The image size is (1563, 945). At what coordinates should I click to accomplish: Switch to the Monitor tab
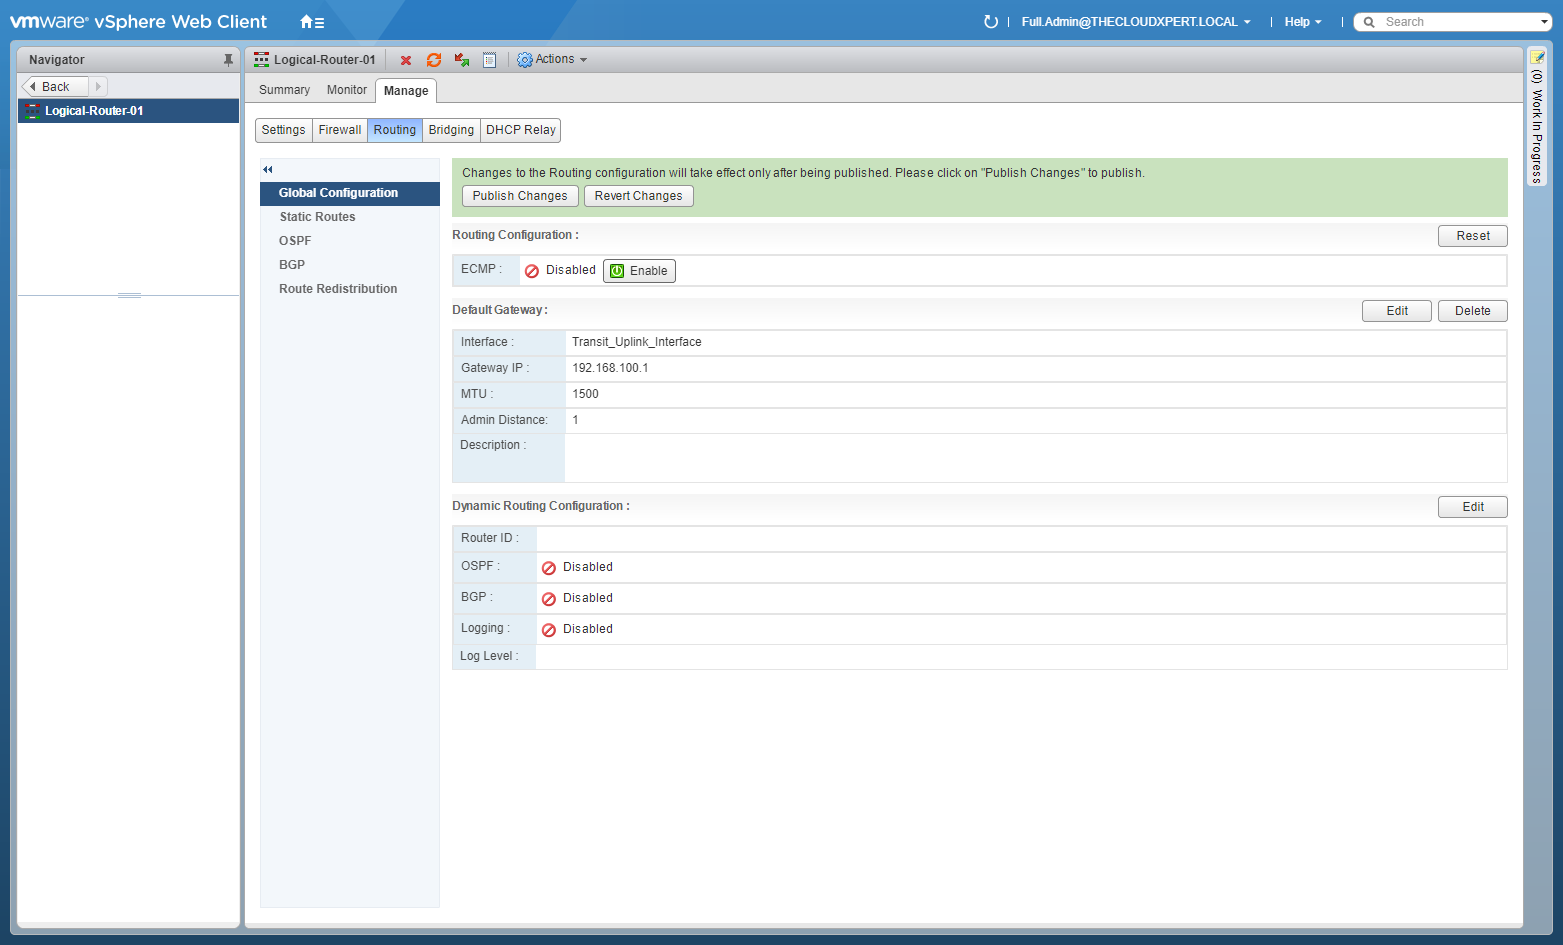point(346,90)
